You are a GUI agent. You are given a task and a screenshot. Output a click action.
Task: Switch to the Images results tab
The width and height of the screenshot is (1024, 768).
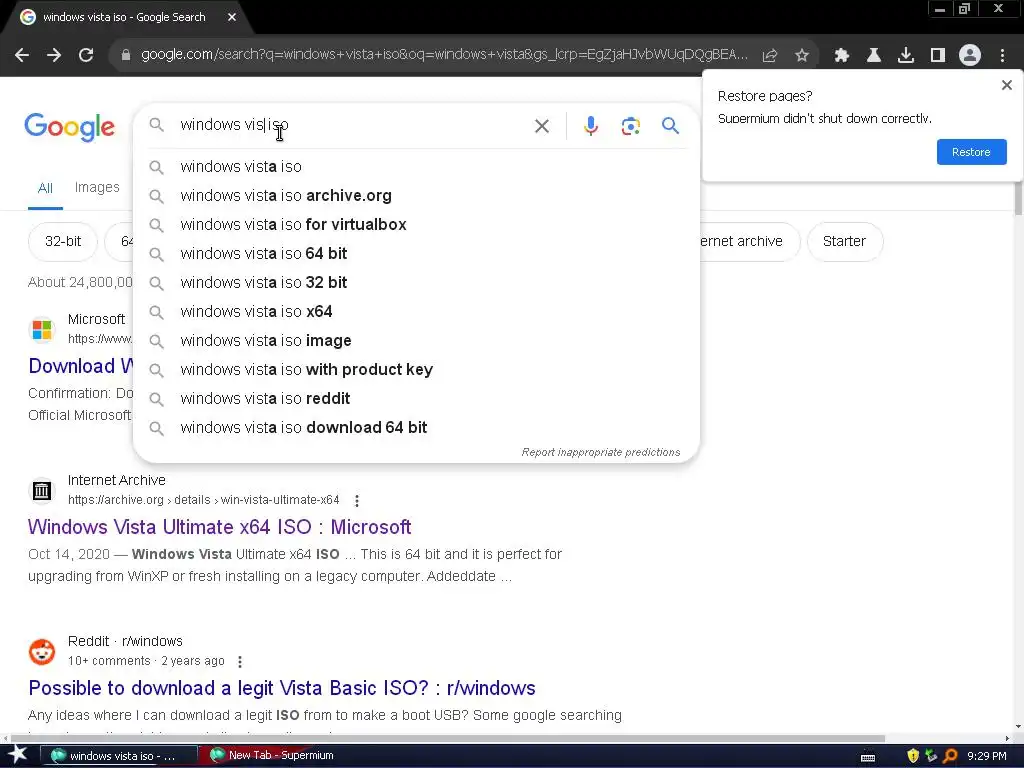click(97, 187)
